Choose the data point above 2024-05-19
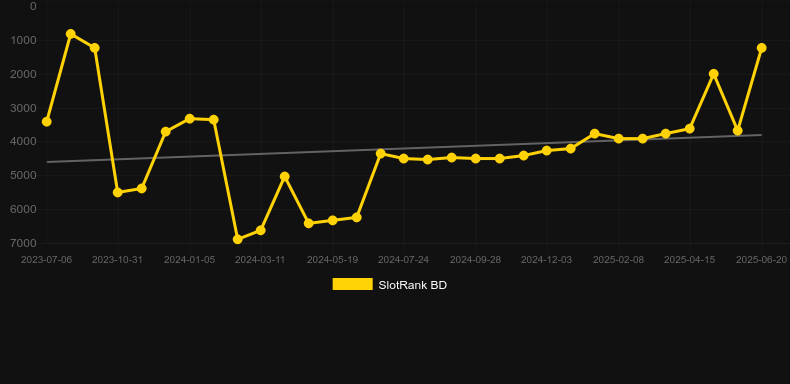The image size is (790, 384). 333,220
